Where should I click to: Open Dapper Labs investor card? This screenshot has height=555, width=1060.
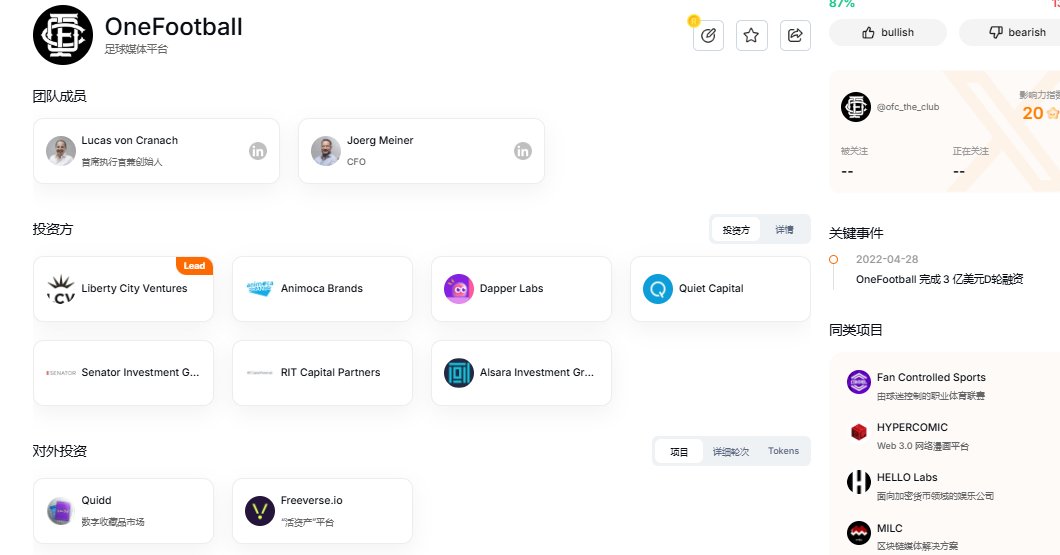click(521, 289)
